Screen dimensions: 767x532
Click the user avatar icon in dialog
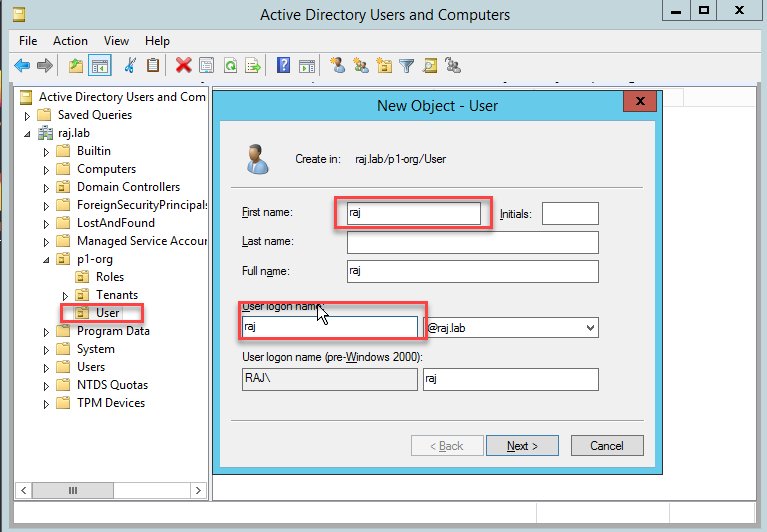point(257,159)
